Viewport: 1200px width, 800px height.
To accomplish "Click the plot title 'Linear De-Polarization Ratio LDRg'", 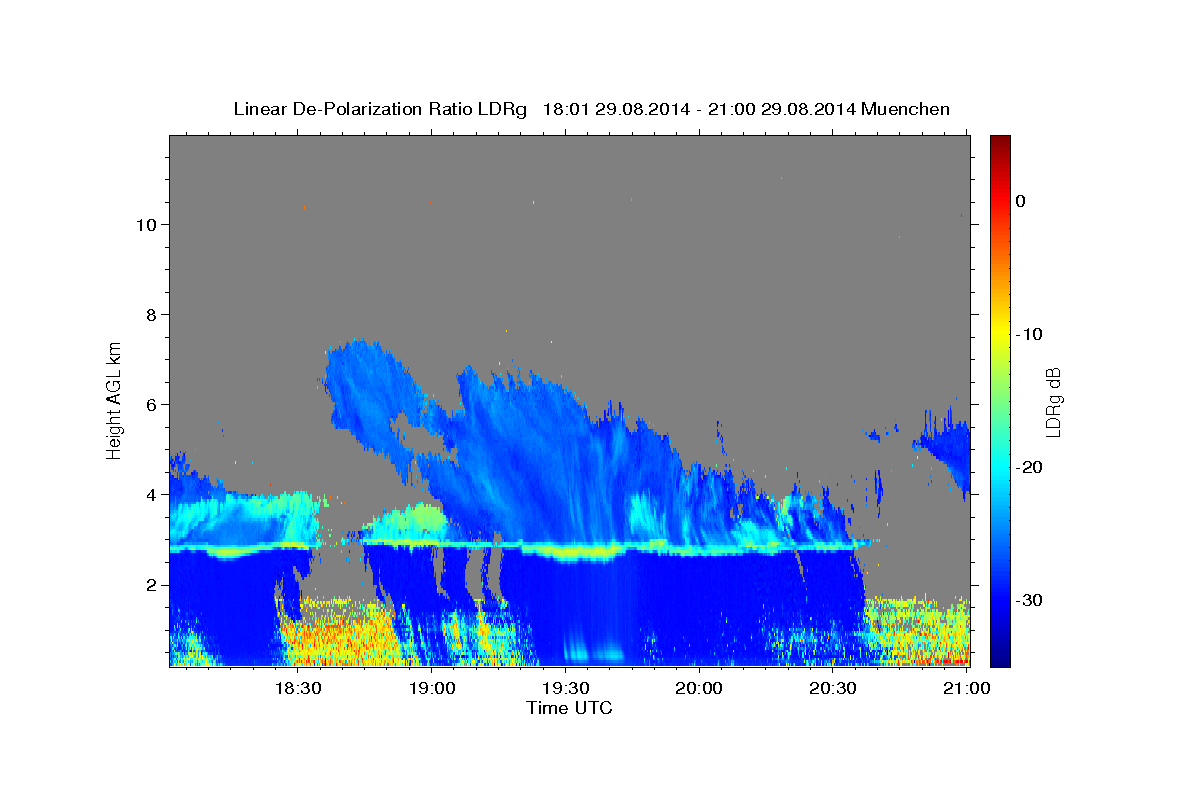I will tap(379, 109).
